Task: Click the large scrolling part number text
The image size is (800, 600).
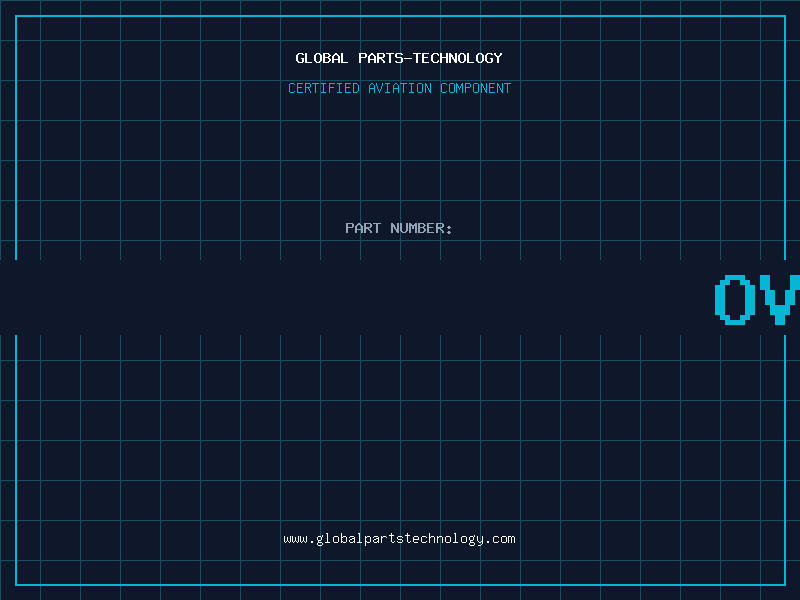Action: click(x=757, y=299)
